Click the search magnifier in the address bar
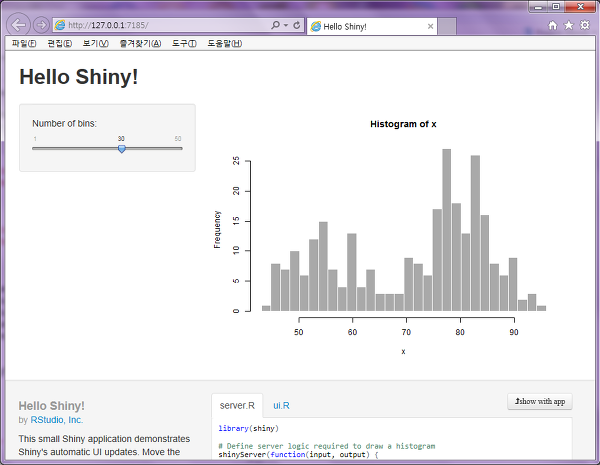 pyautogui.click(x=275, y=25)
